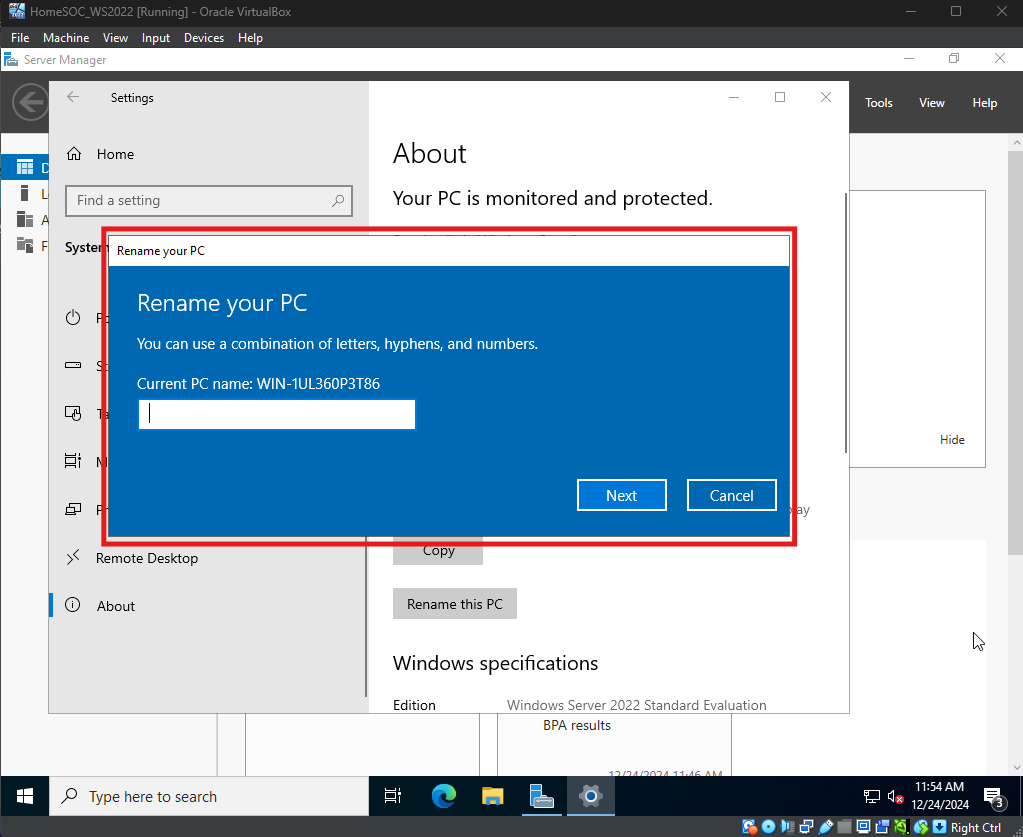Image resolution: width=1023 pixels, height=837 pixels.
Task: Cancel the Rename your PC dialog
Action: 731,495
